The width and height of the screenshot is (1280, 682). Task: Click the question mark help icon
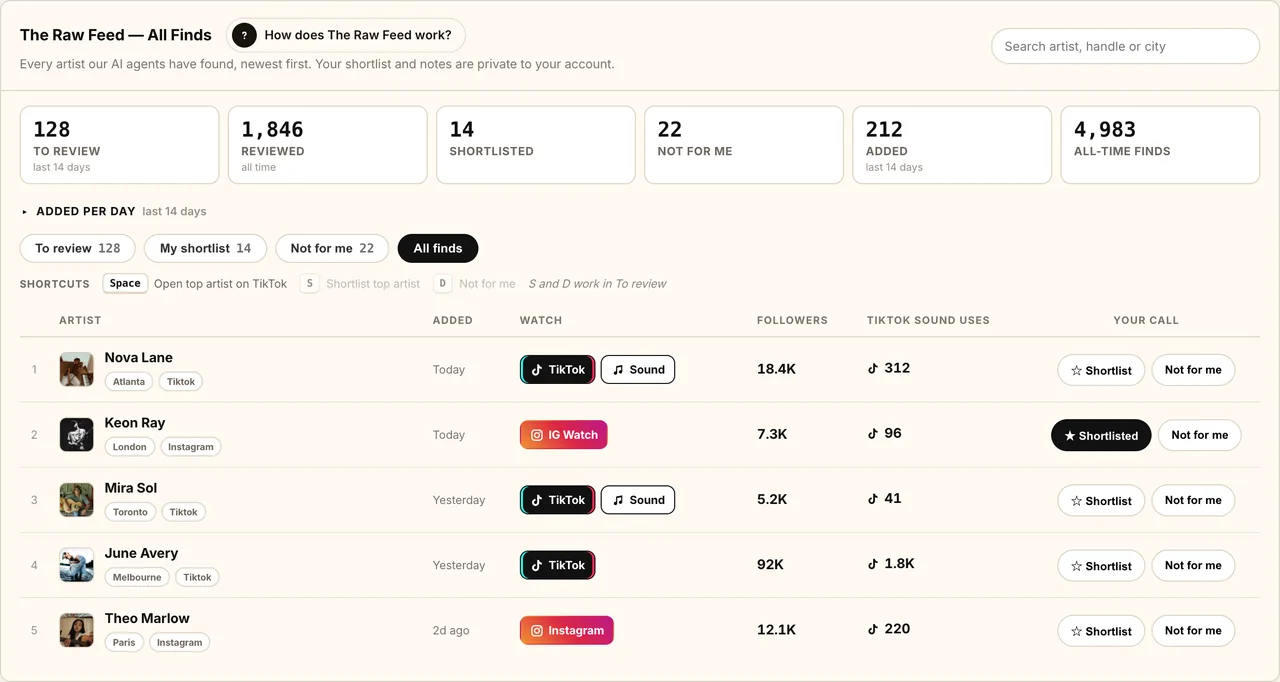click(244, 35)
